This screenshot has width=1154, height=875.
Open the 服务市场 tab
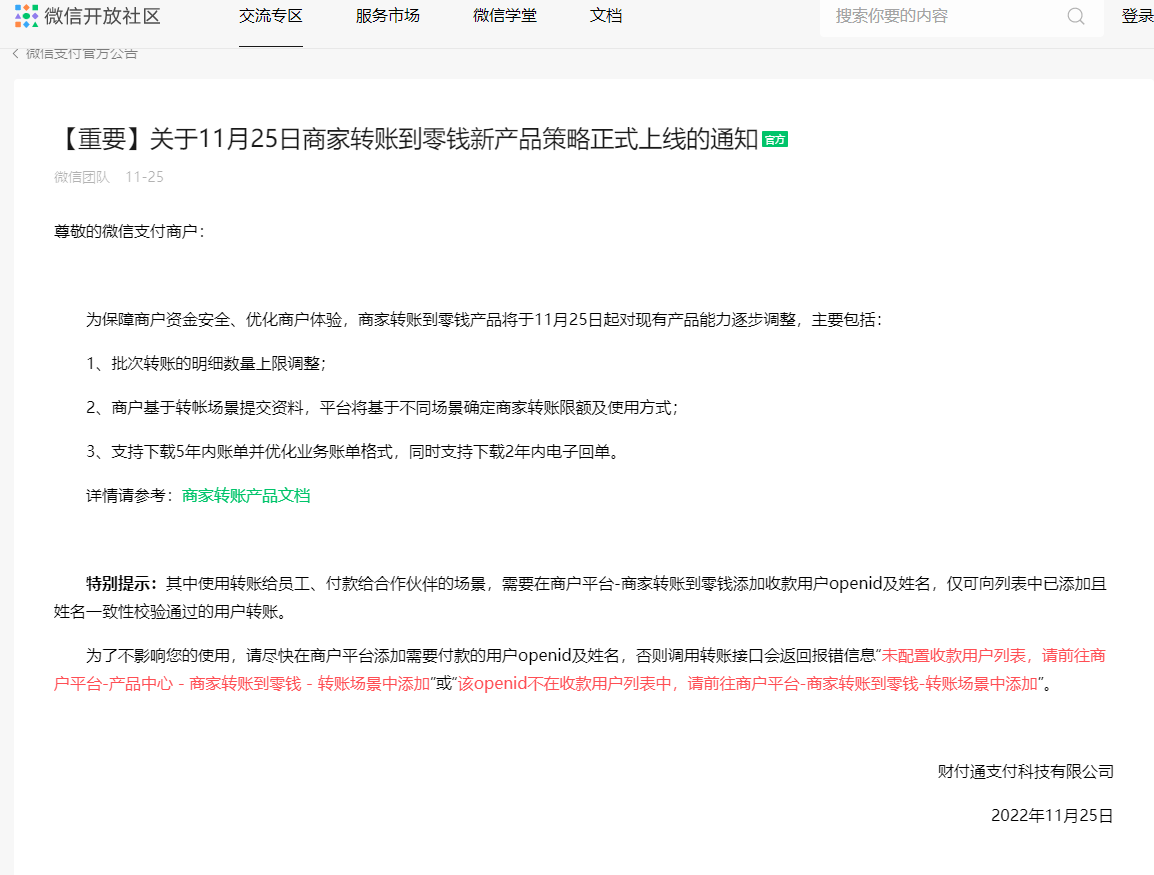[x=388, y=16]
